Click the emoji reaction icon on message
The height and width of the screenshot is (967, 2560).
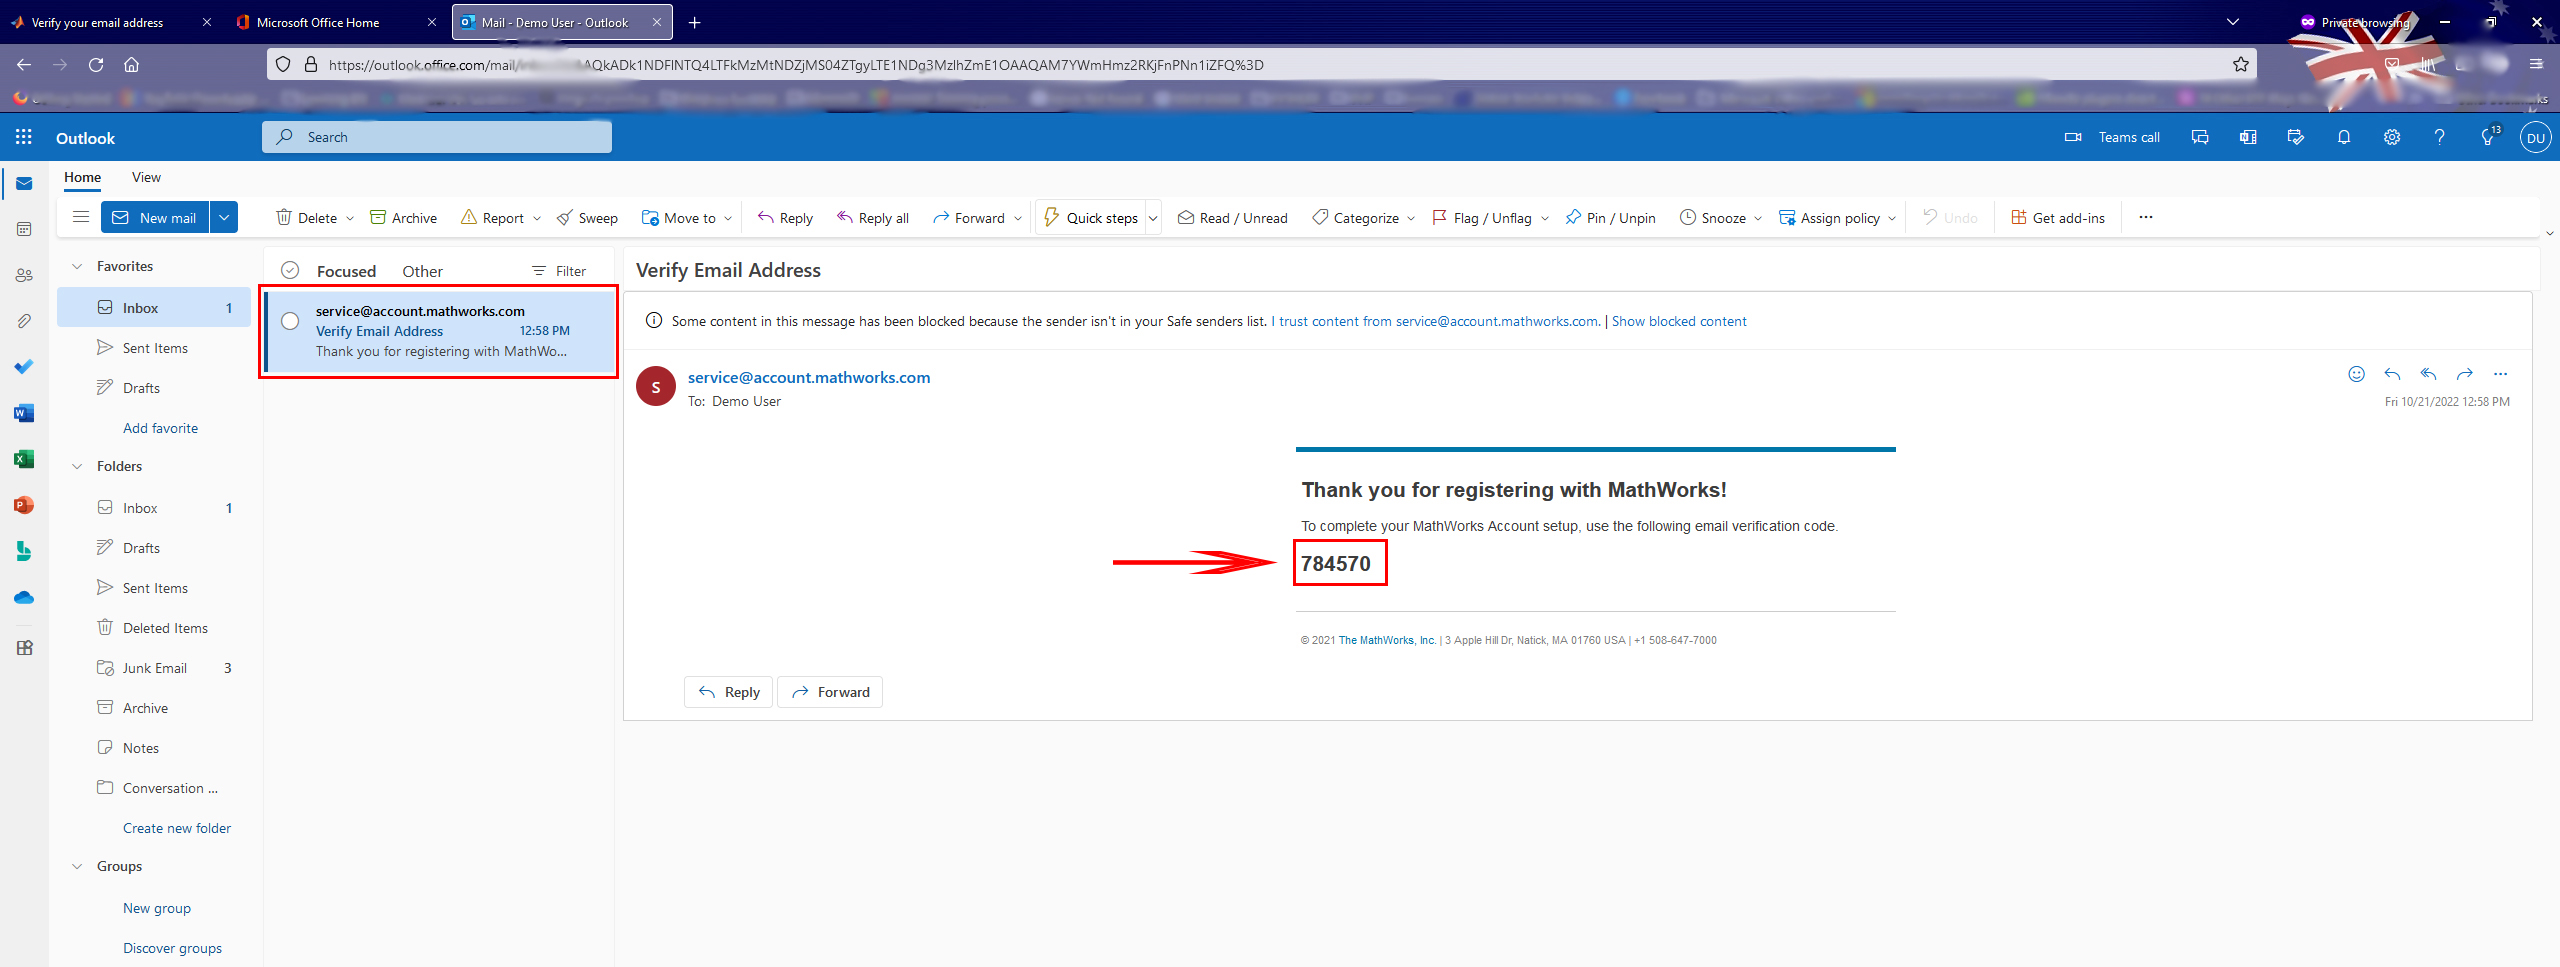(x=2356, y=374)
